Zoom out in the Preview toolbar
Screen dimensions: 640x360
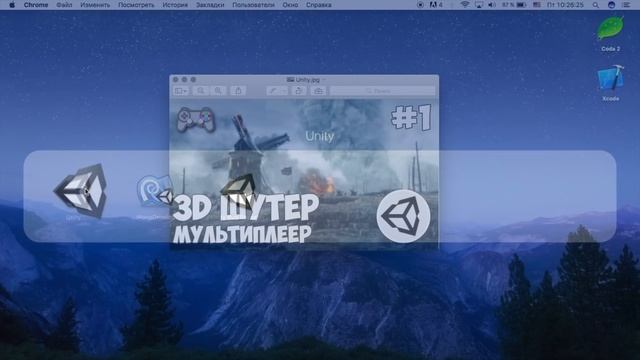[x=201, y=91]
